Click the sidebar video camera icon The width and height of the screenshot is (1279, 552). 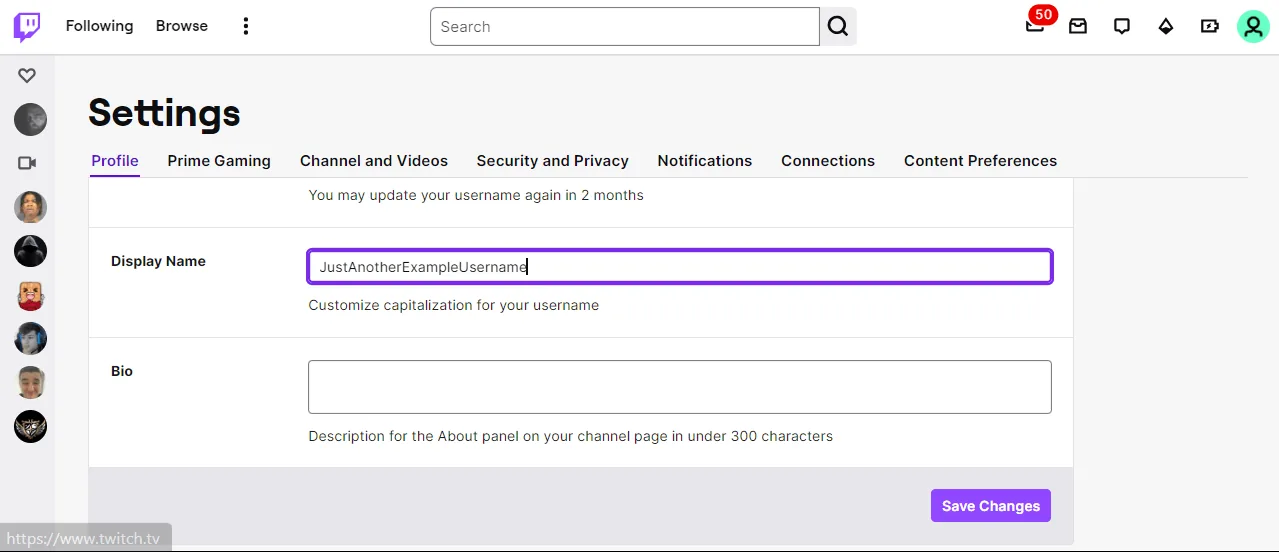(27, 163)
